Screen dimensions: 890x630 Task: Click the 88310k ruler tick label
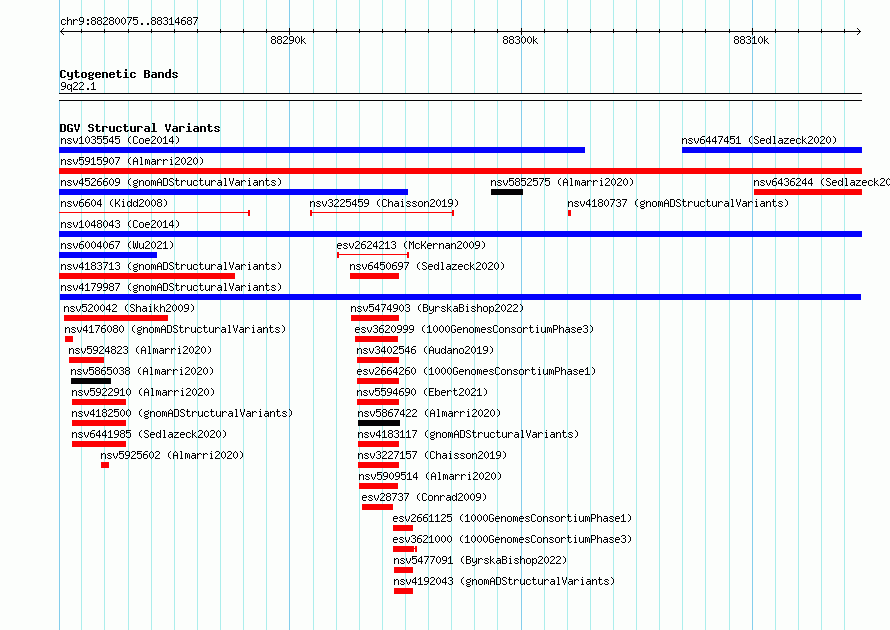click(751, 40)
